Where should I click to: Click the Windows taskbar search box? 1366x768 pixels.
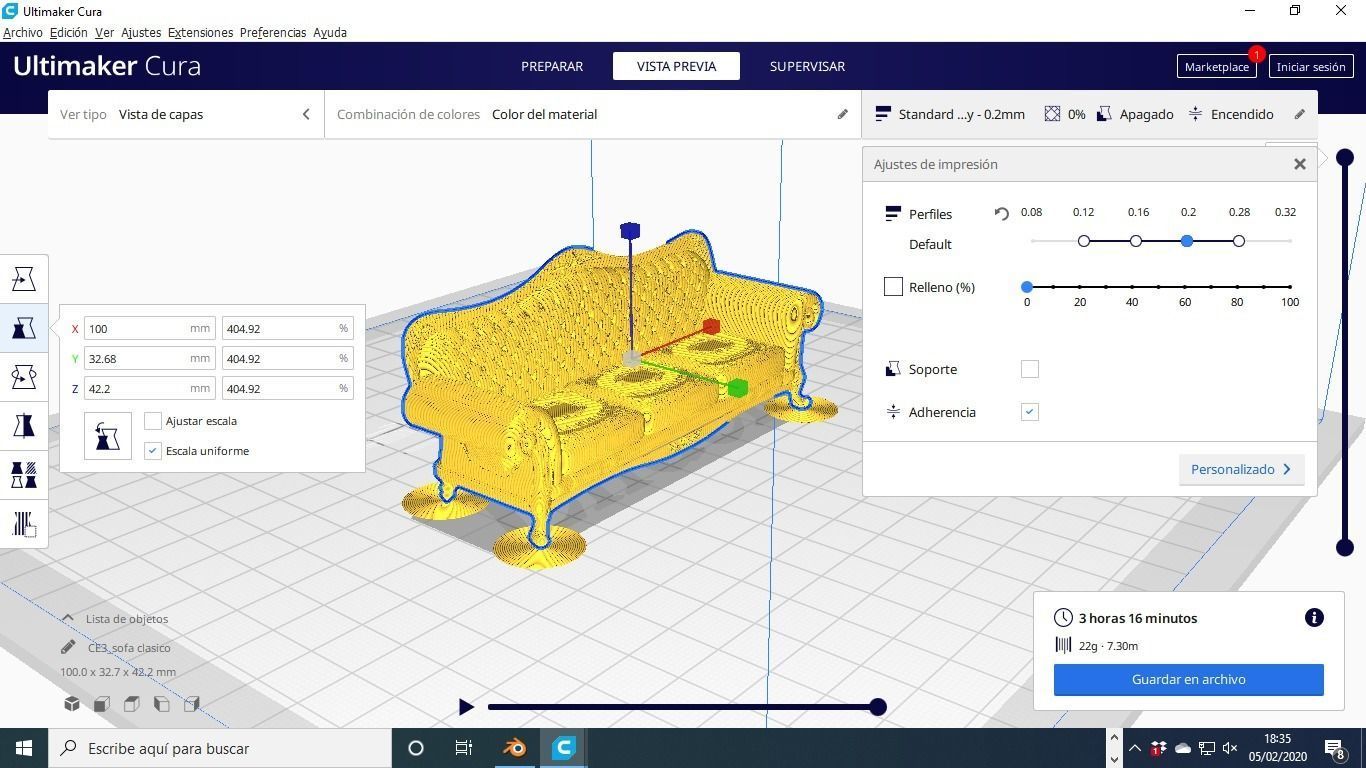(x=220, y=748)
